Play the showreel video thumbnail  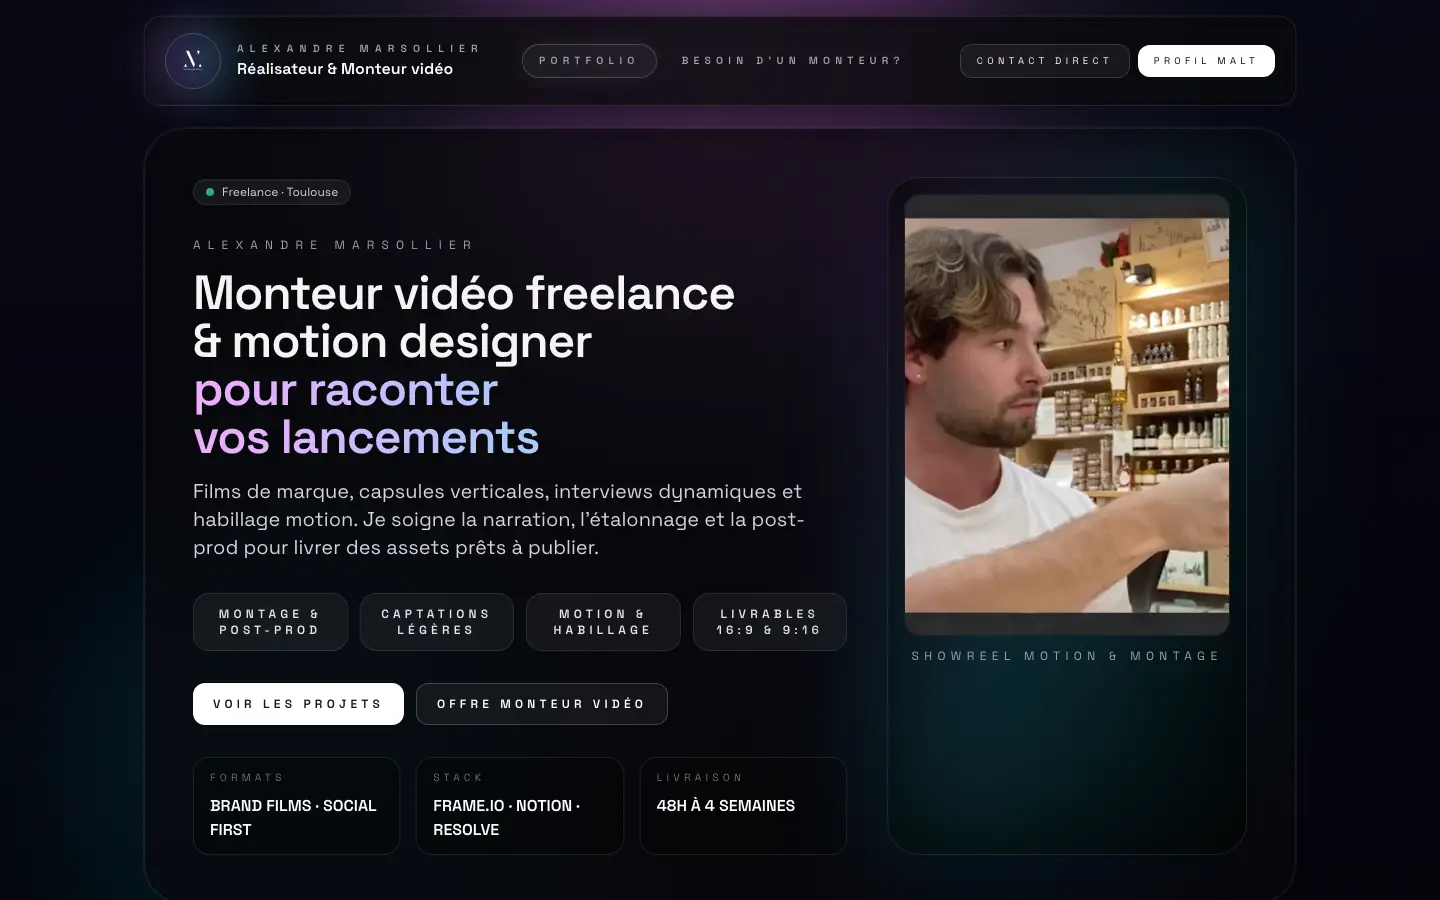1067,415
